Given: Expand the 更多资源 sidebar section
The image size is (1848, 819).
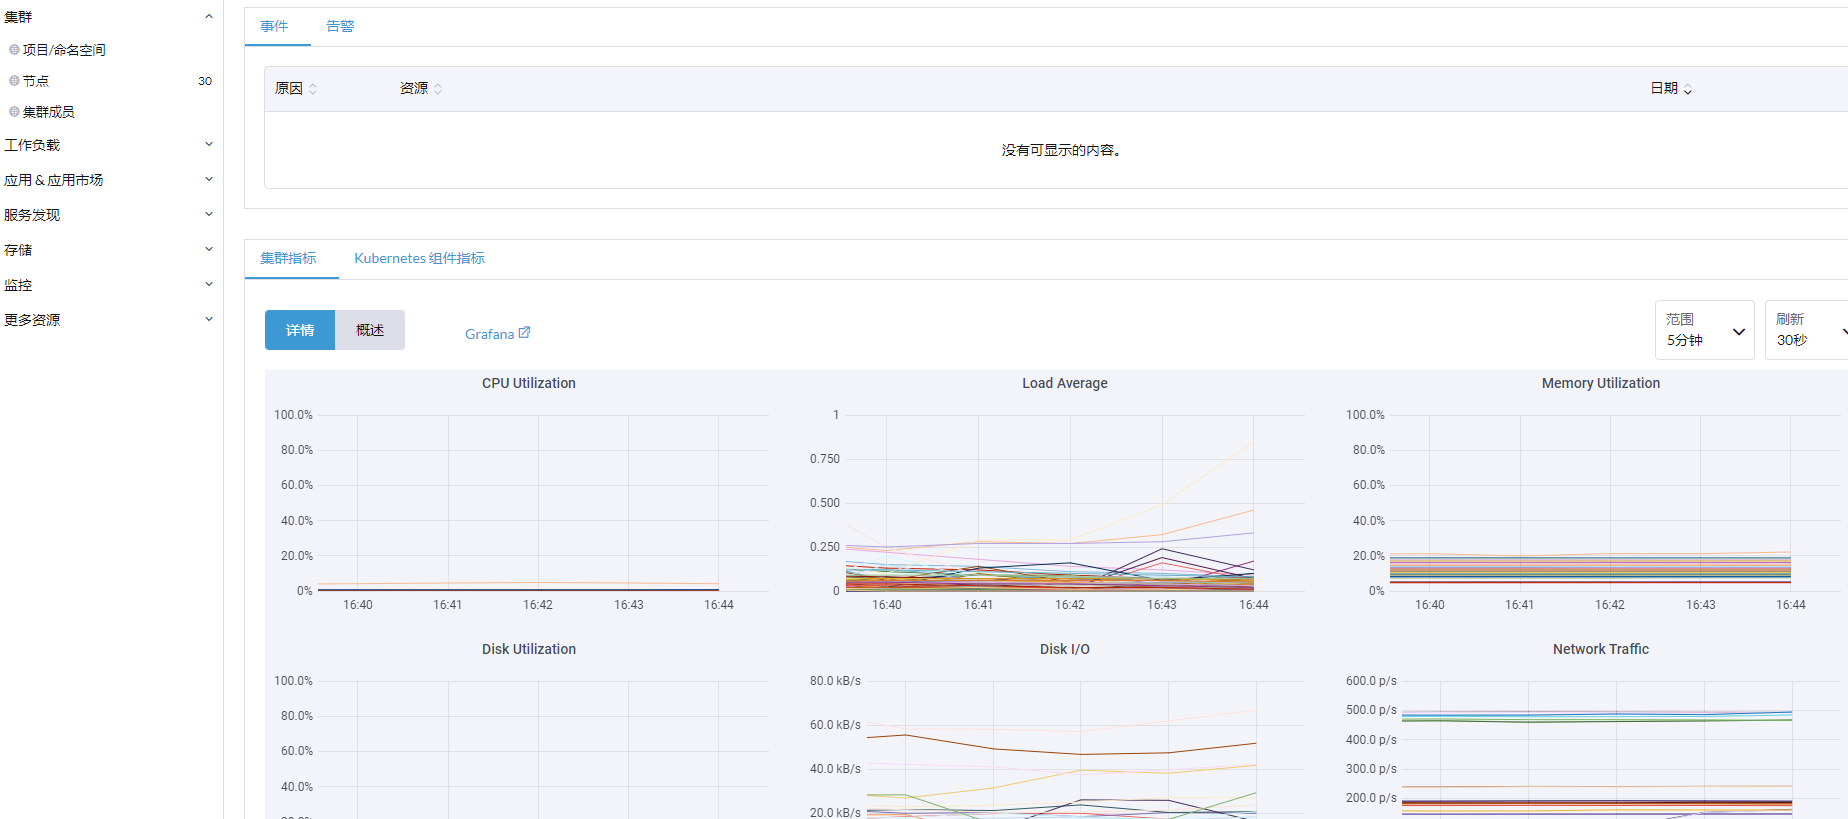Looking at the screenshot, I should pos(209,319).
